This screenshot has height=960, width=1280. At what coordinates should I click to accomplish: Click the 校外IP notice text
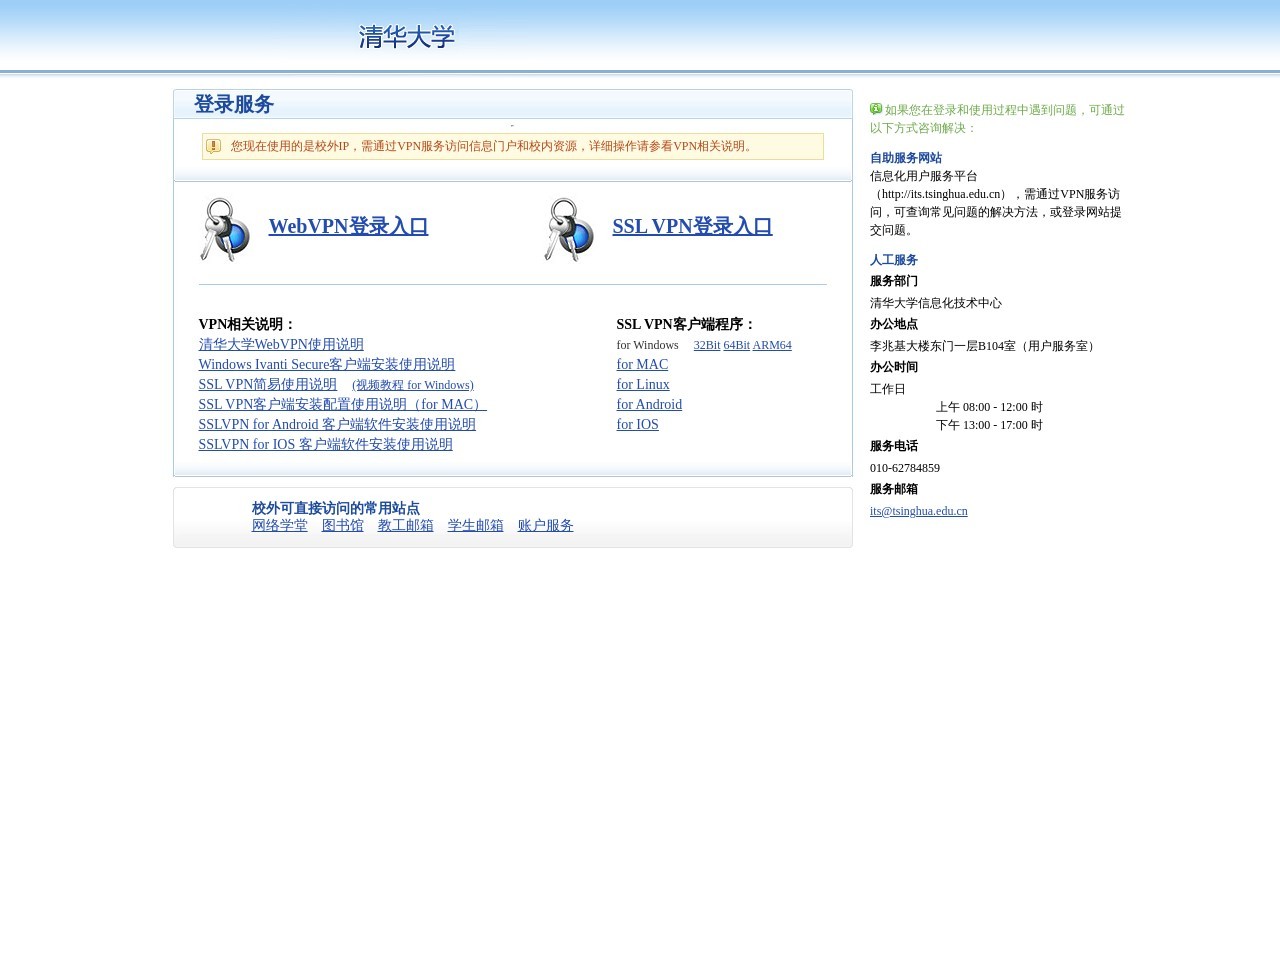tap(493, 146)
